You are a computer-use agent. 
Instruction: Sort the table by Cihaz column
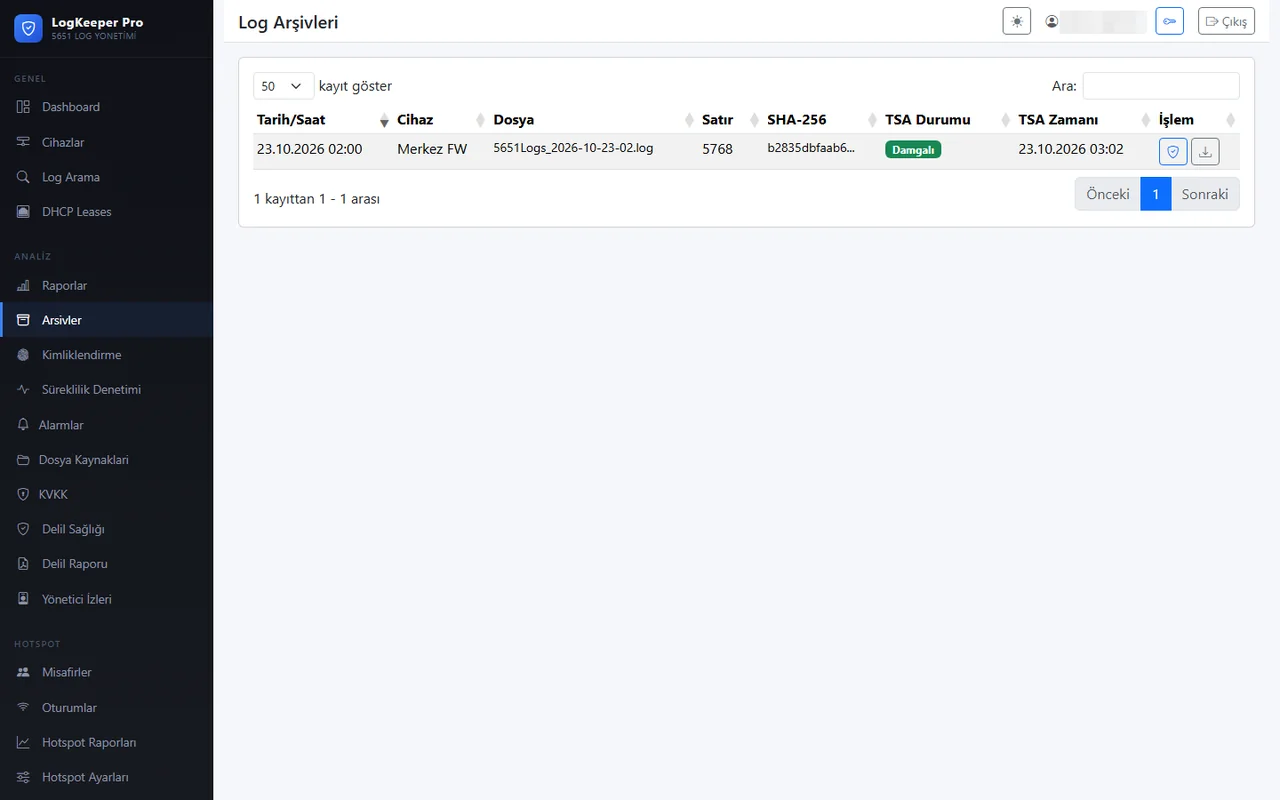click(x=441, y=120)
